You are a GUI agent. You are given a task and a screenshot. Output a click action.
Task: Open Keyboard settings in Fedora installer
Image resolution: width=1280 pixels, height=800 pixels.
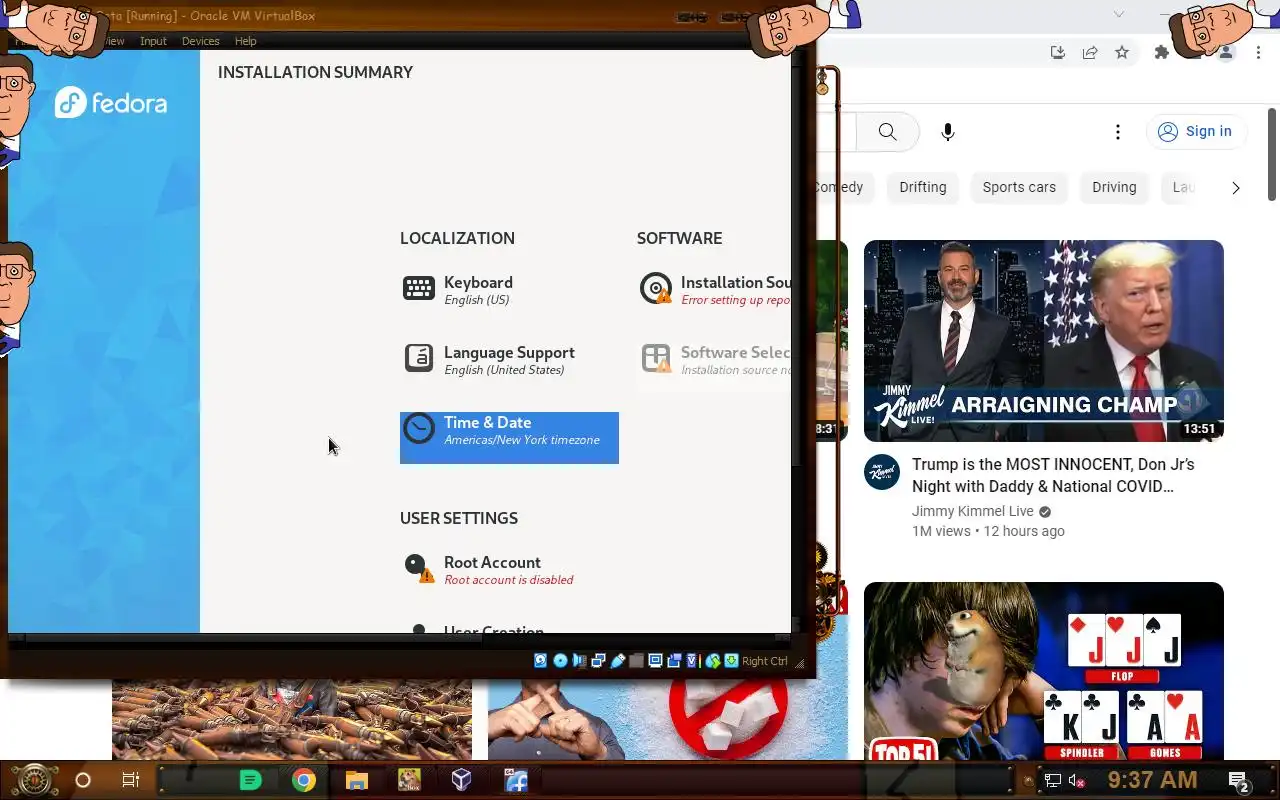(509, 290)
